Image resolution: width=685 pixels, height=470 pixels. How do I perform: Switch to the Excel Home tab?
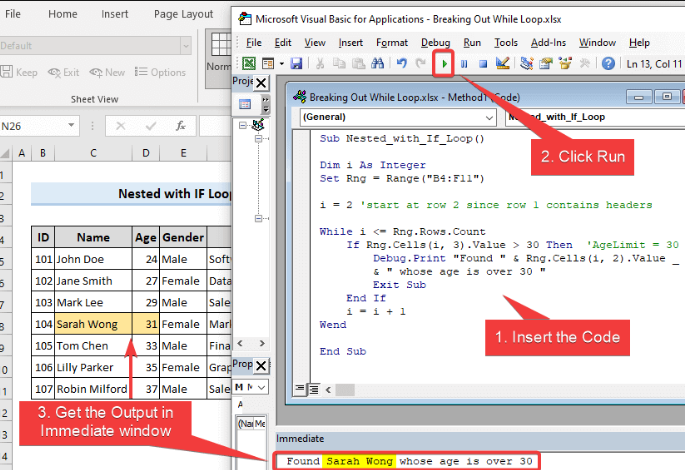click(x=62, y=14)
